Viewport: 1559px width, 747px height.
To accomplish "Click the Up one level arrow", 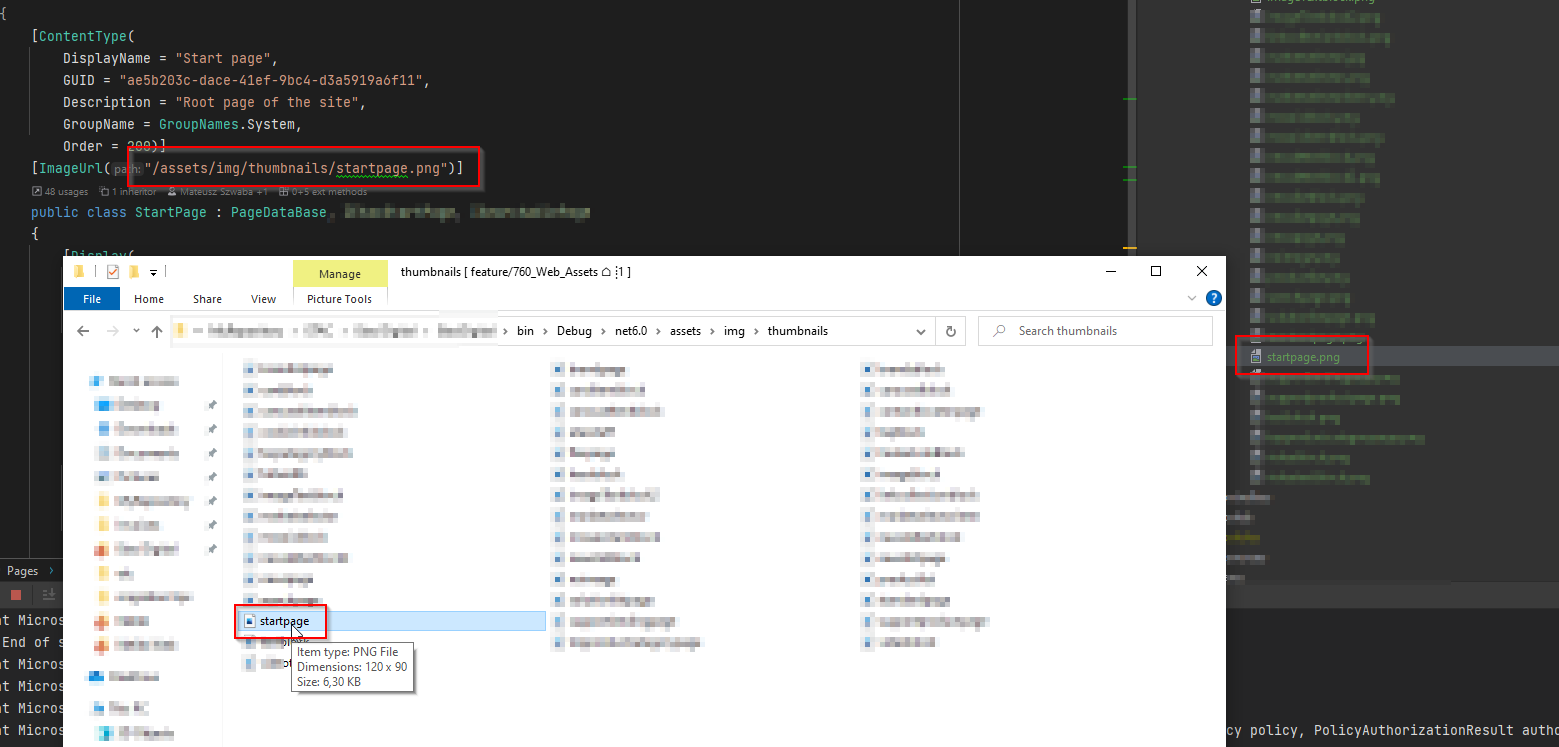I will tap(156, 331).
